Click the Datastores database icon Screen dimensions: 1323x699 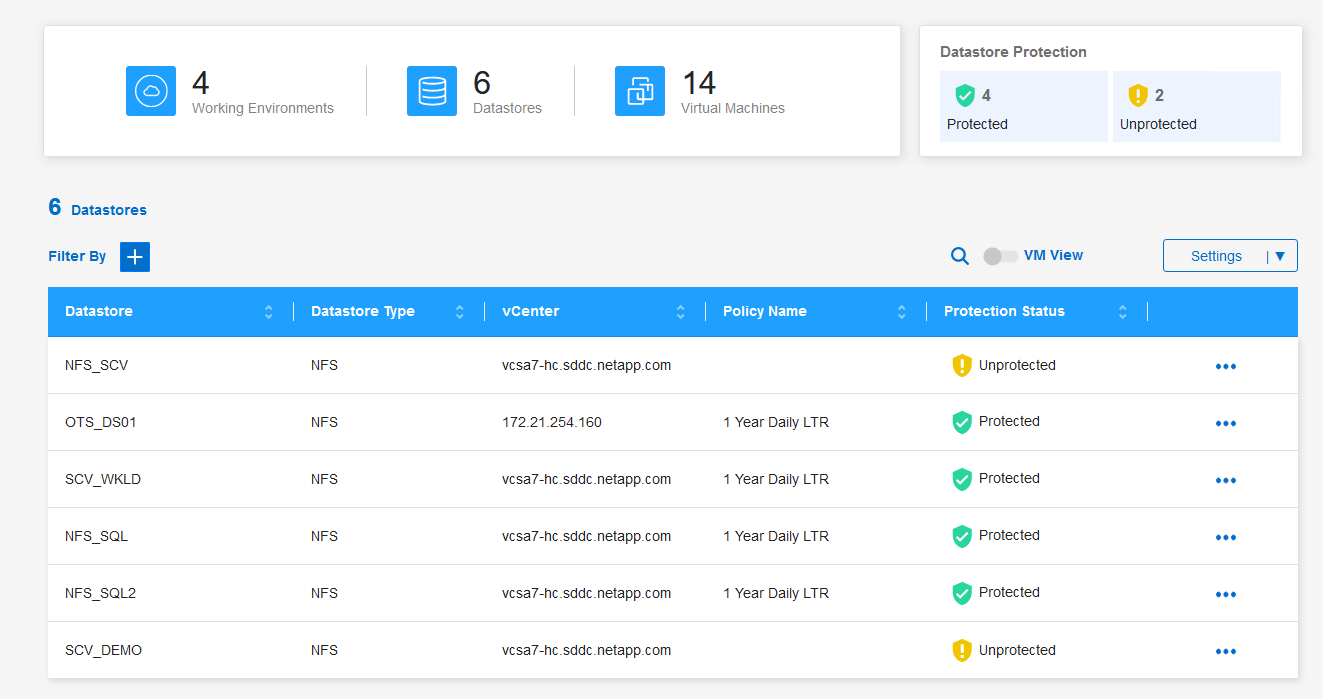click(x=432, y=91)
